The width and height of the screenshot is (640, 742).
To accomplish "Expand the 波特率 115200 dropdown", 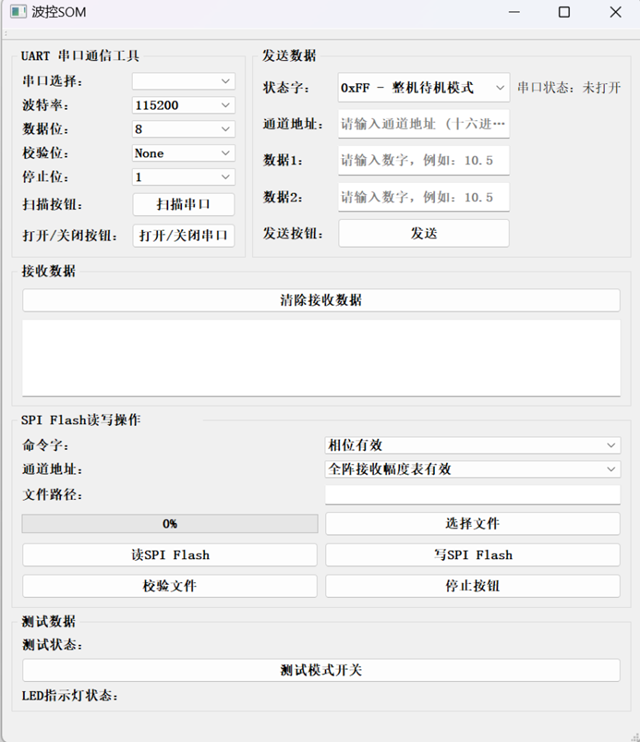I will tap(183, 105).
